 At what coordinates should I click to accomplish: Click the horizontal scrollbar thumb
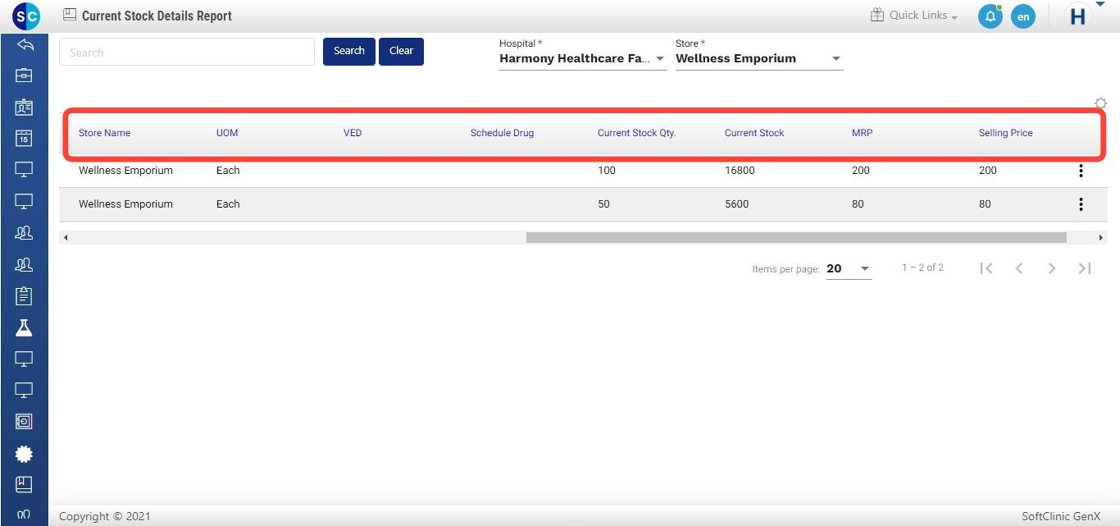(x=796, y=237)
